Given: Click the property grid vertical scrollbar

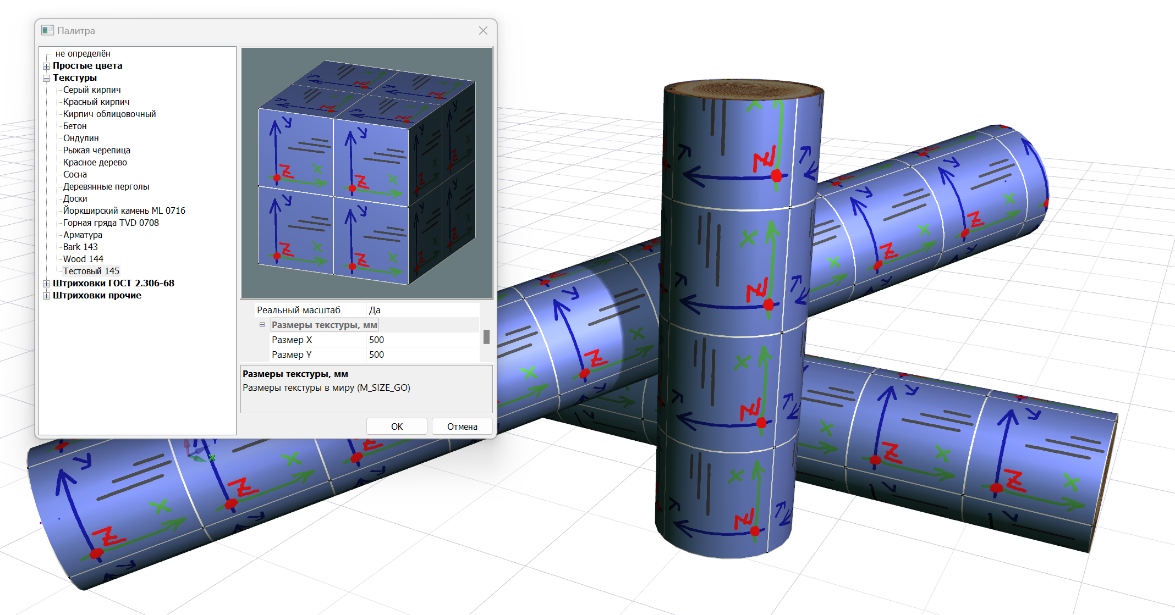Looking at the screenshot, I should click(487, 337).
